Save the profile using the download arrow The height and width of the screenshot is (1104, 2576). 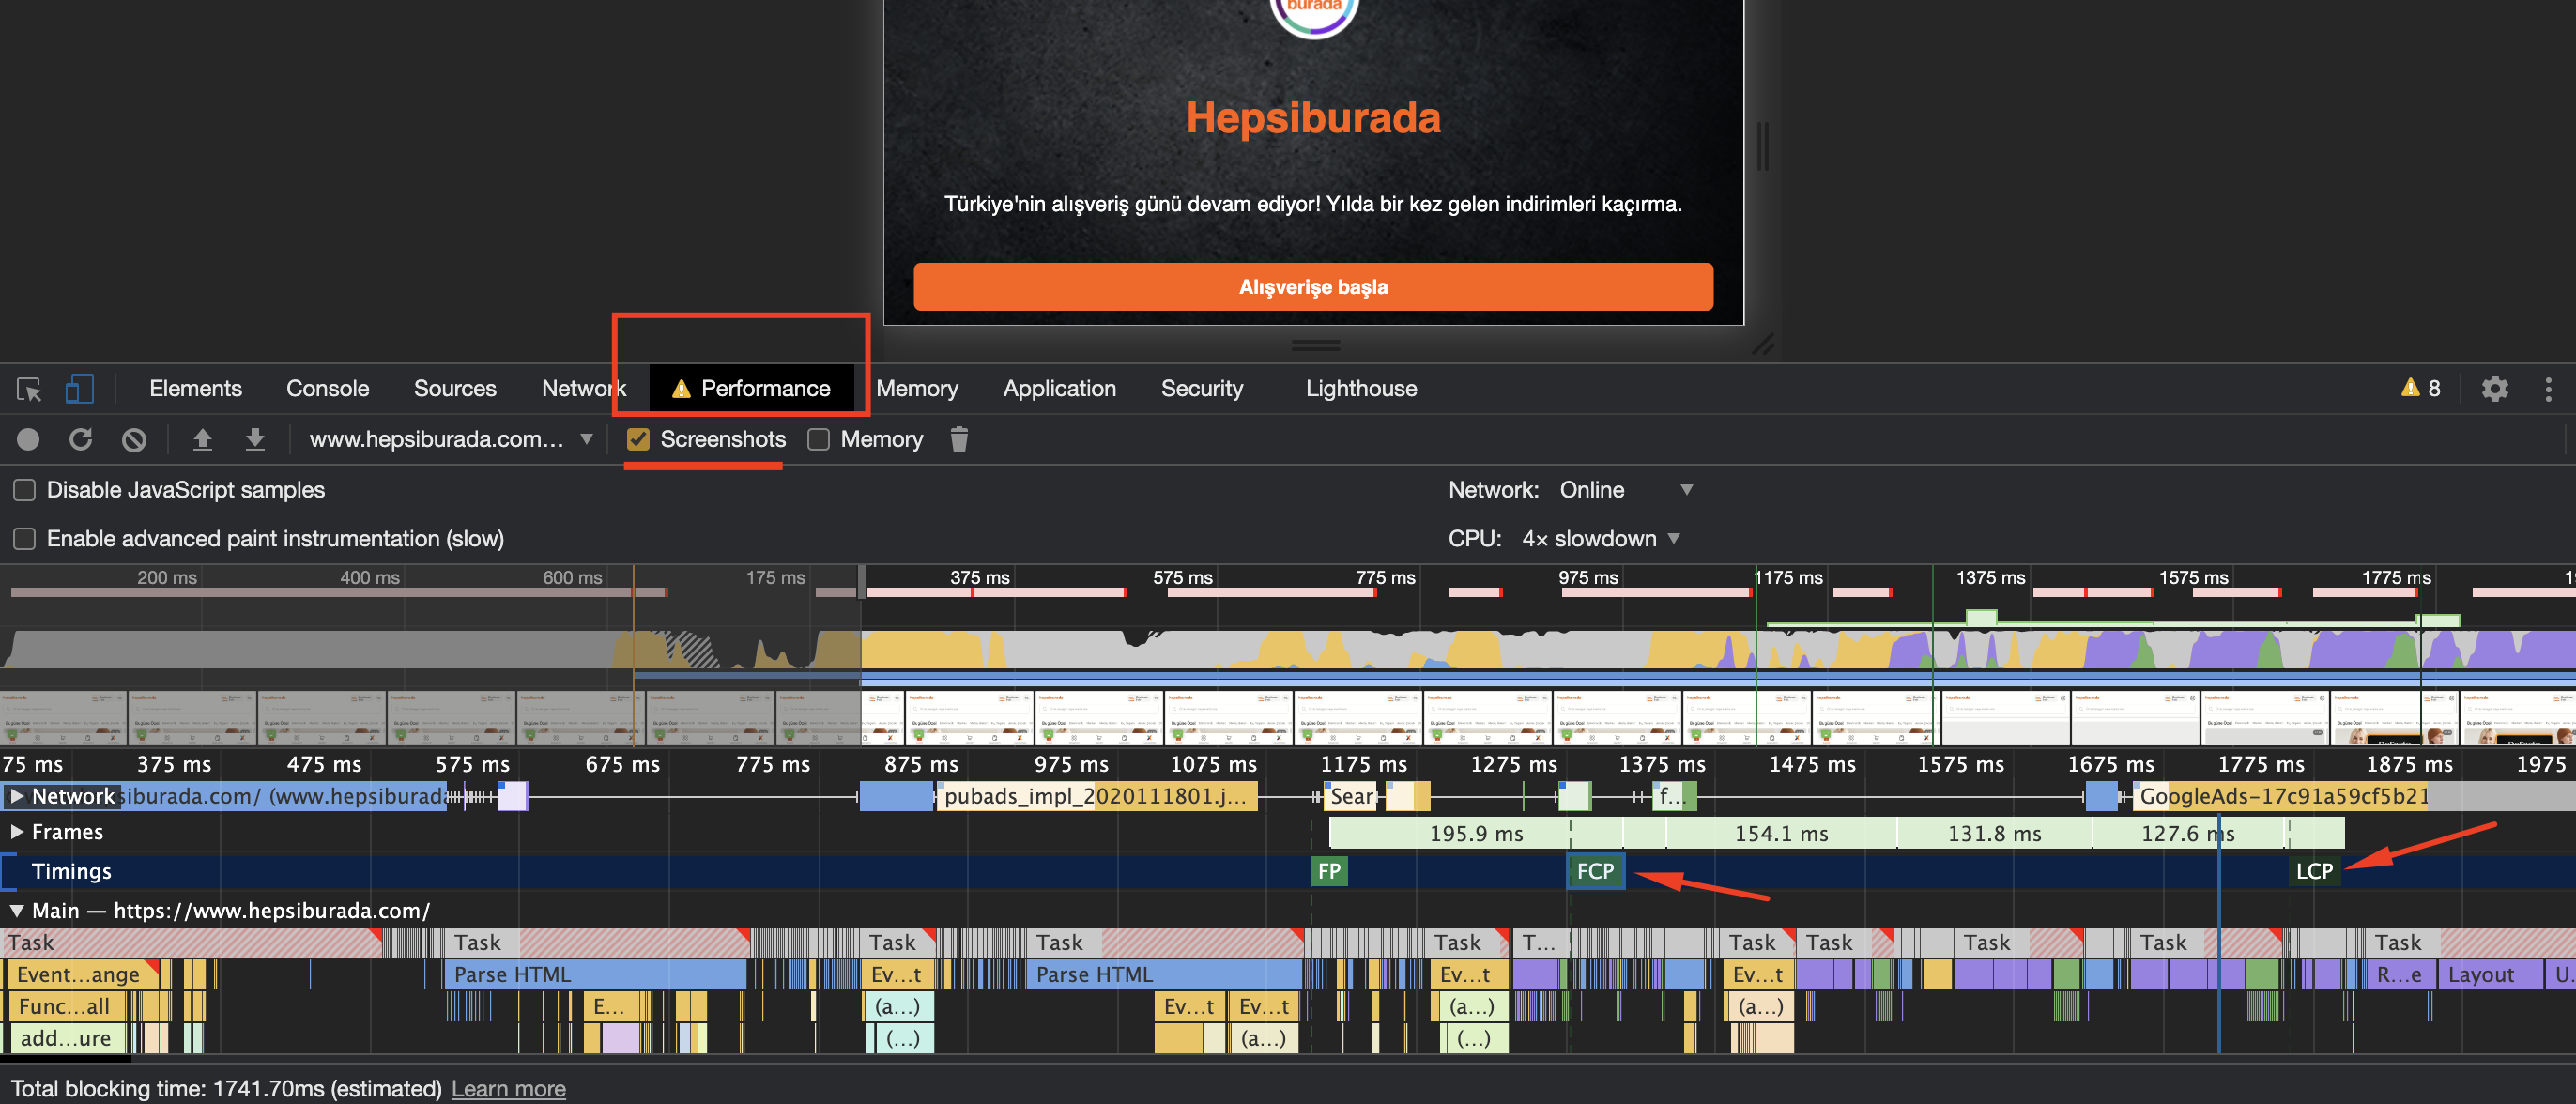[x=255, y=440]
